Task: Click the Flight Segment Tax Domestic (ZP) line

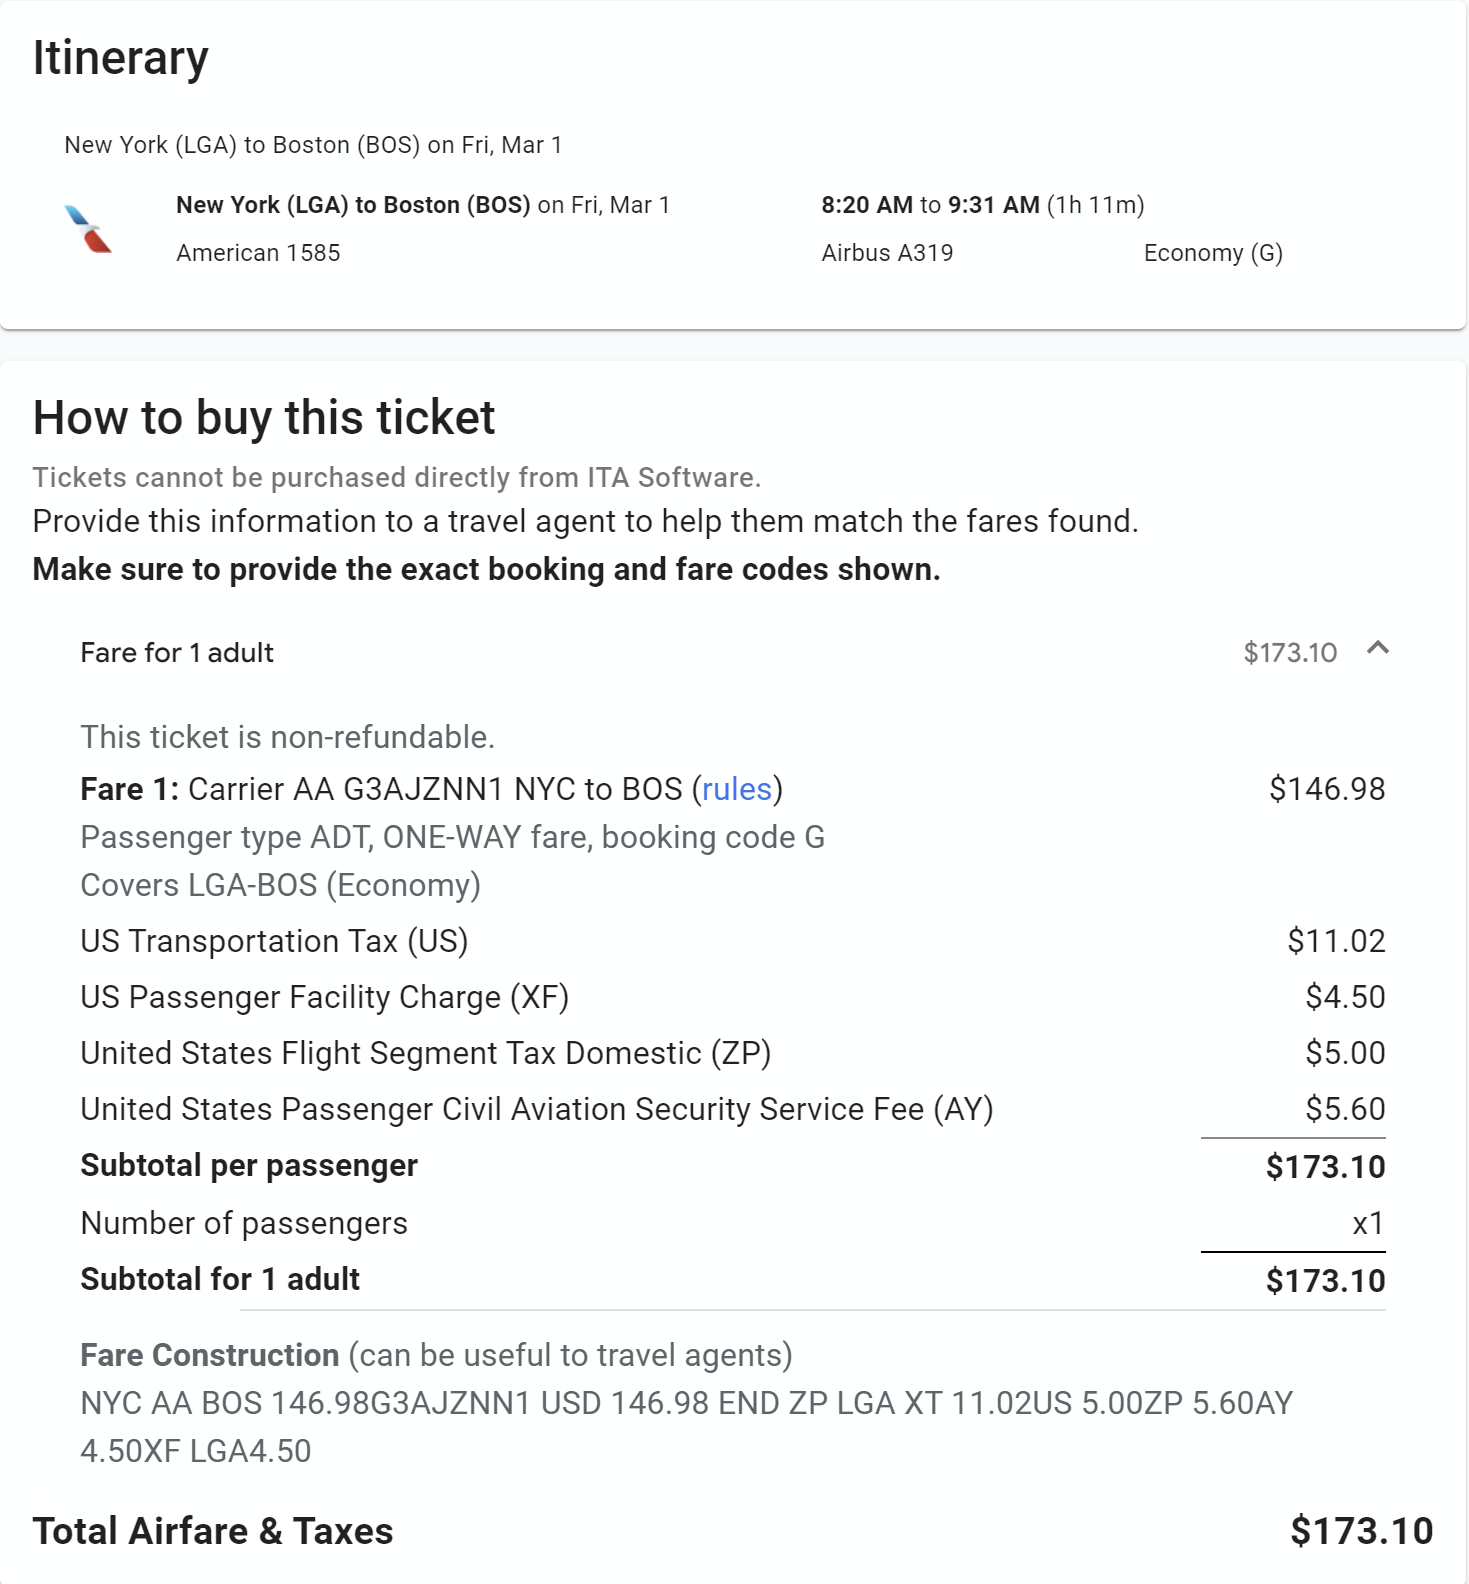Action: tap(425, 1053)
